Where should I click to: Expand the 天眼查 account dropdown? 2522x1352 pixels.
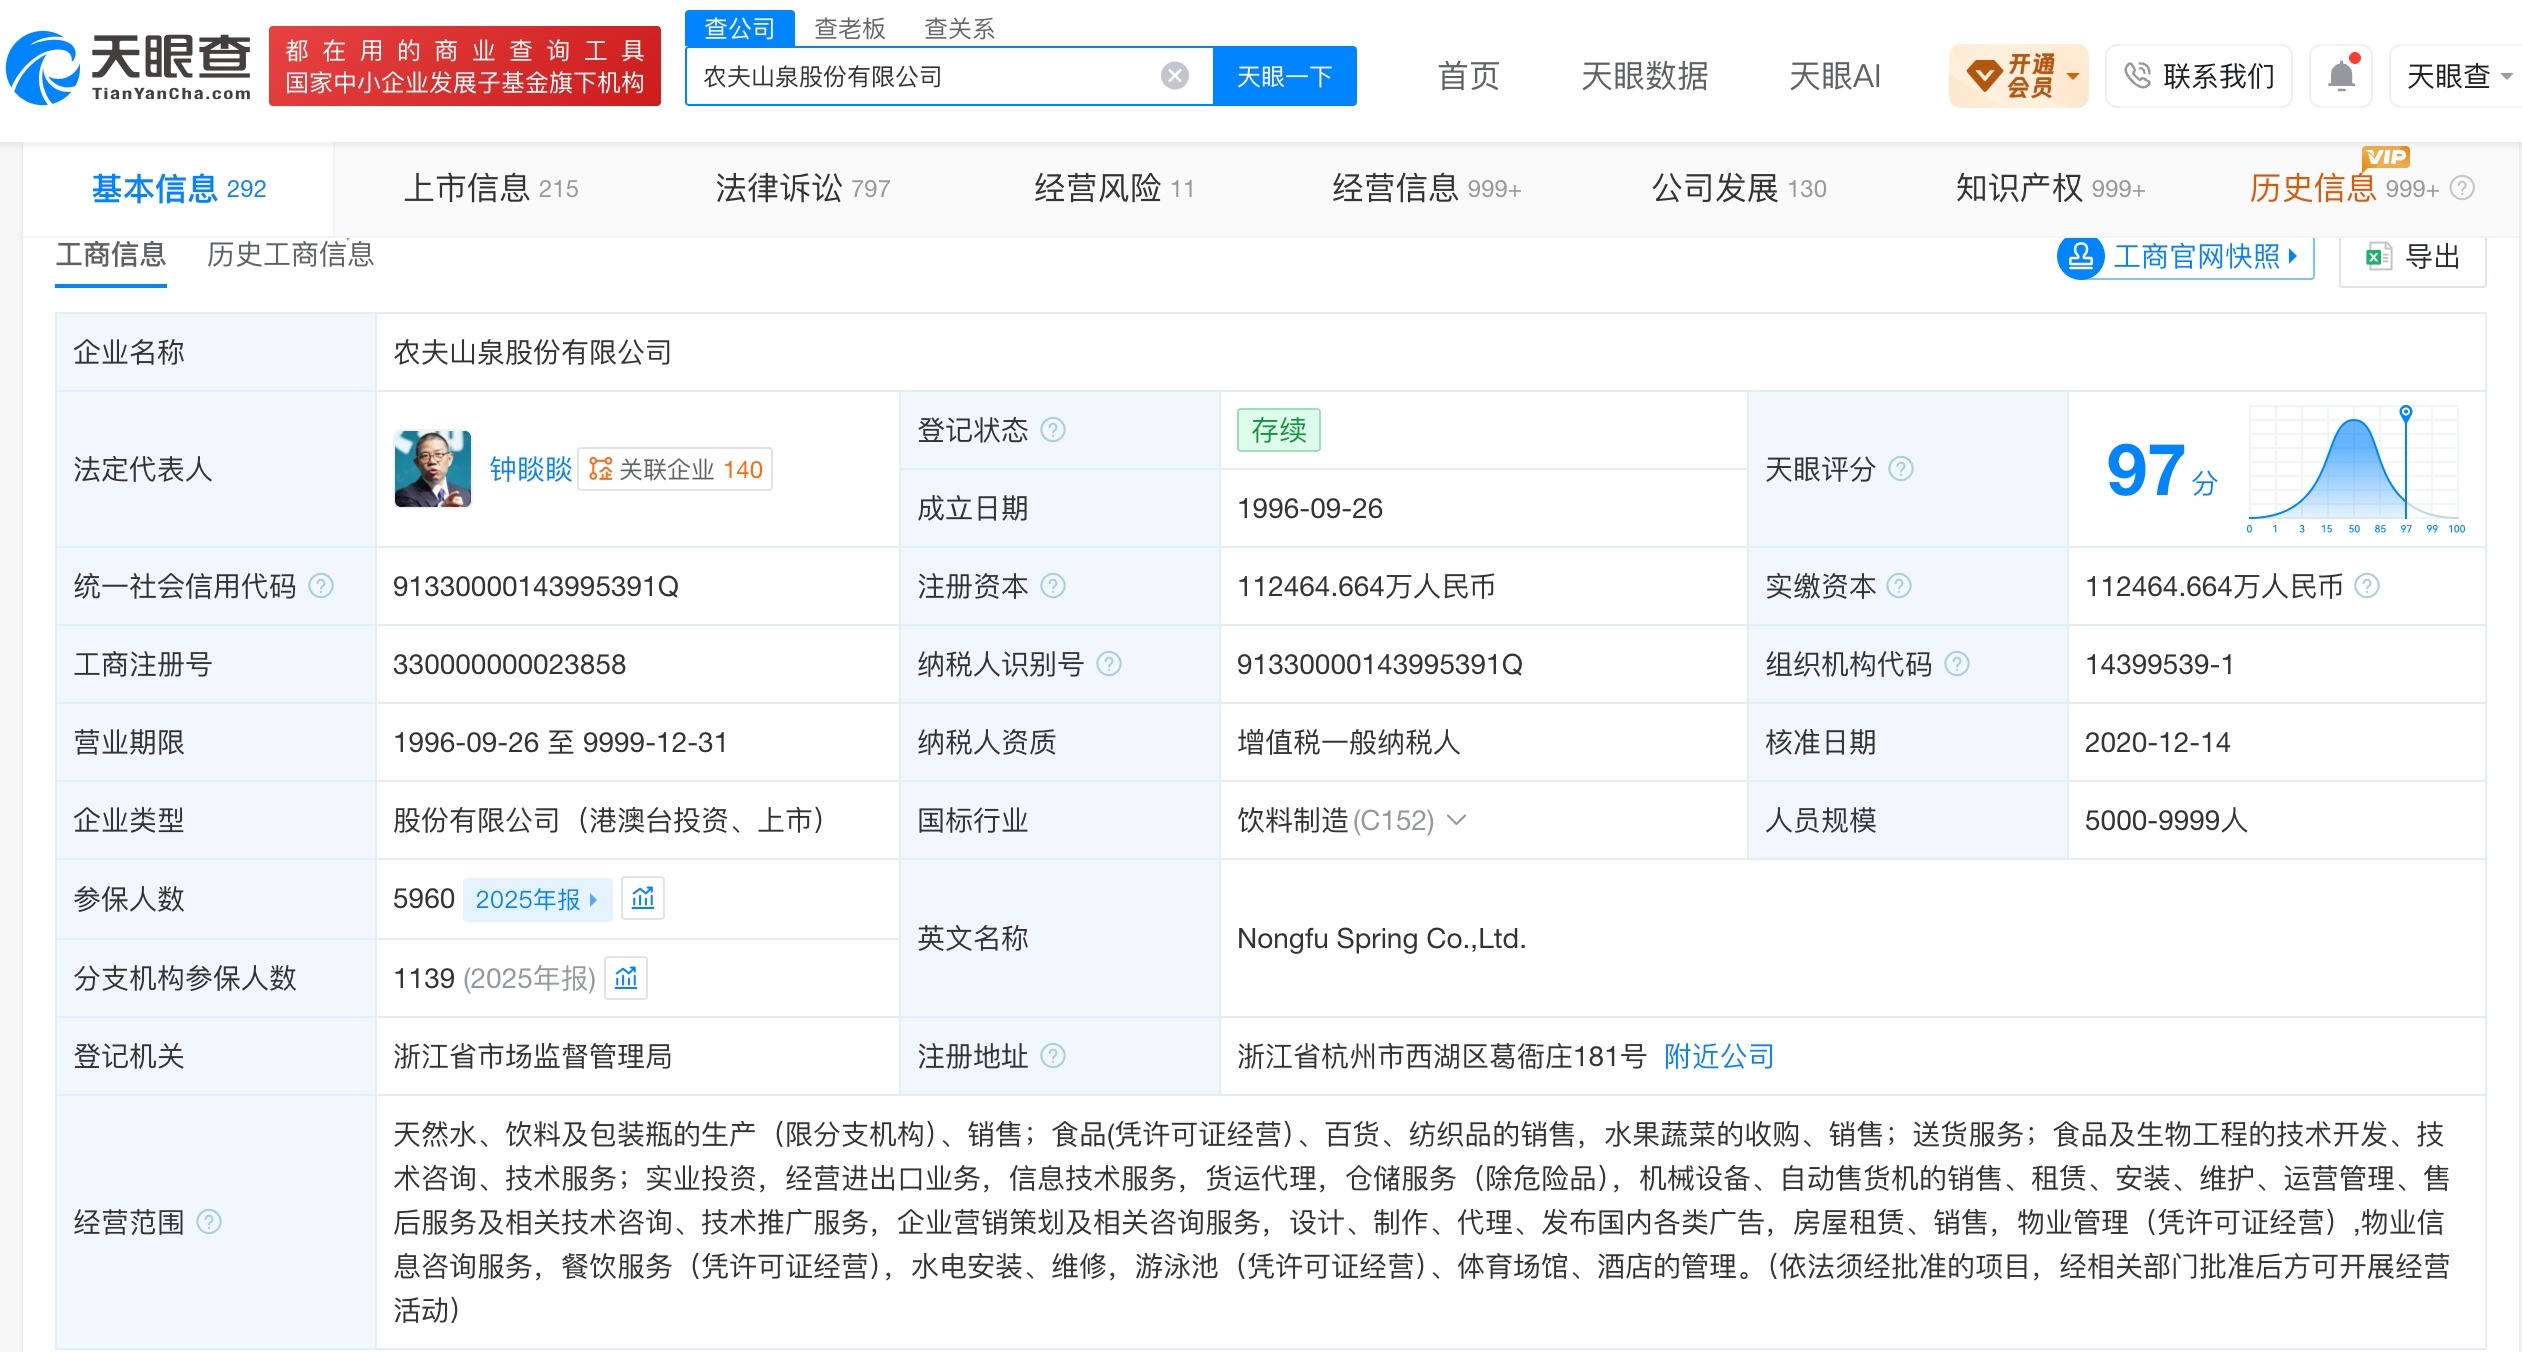[2507, 76]
